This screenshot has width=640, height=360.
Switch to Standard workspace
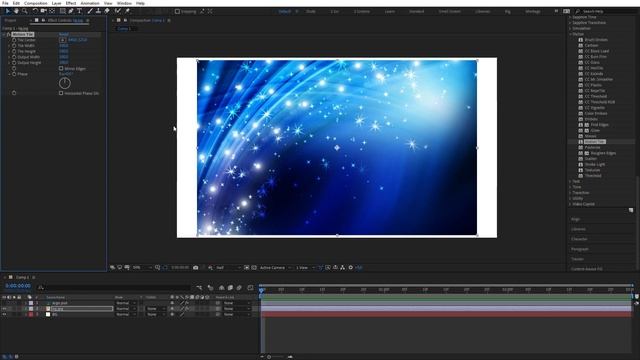tap(416, 11)
